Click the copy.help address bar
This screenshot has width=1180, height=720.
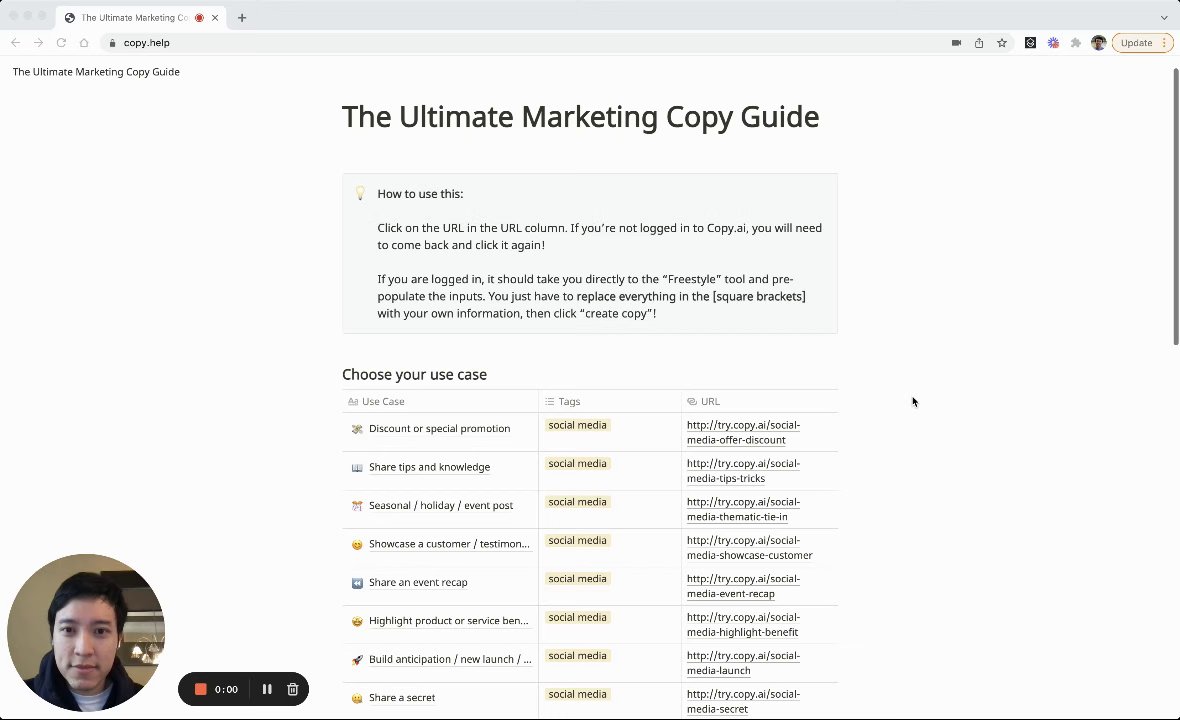[500, 43]
